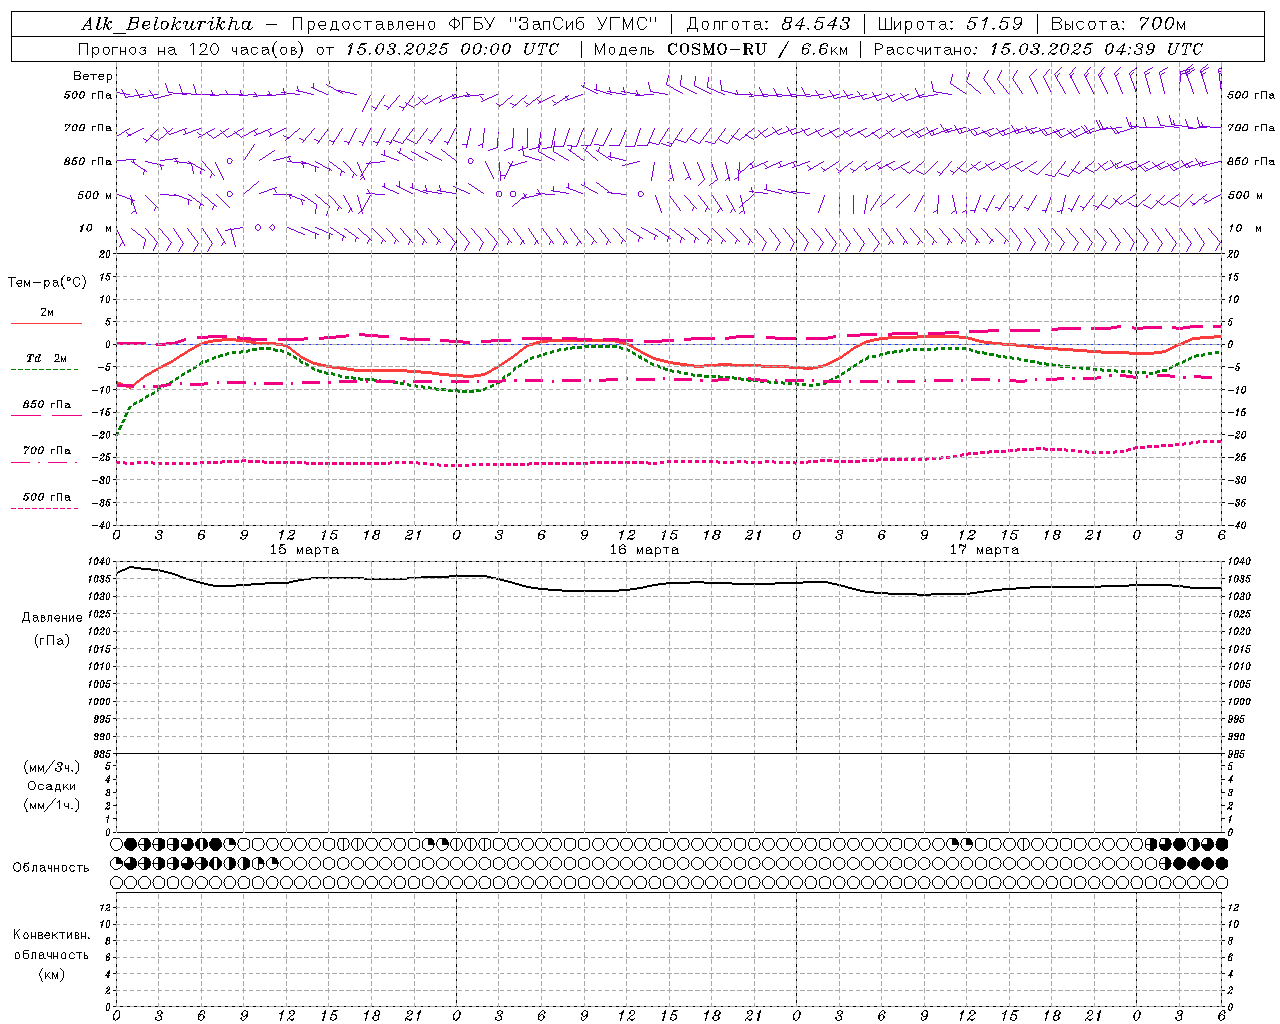Click the 16 марта date label

(644, 550)
